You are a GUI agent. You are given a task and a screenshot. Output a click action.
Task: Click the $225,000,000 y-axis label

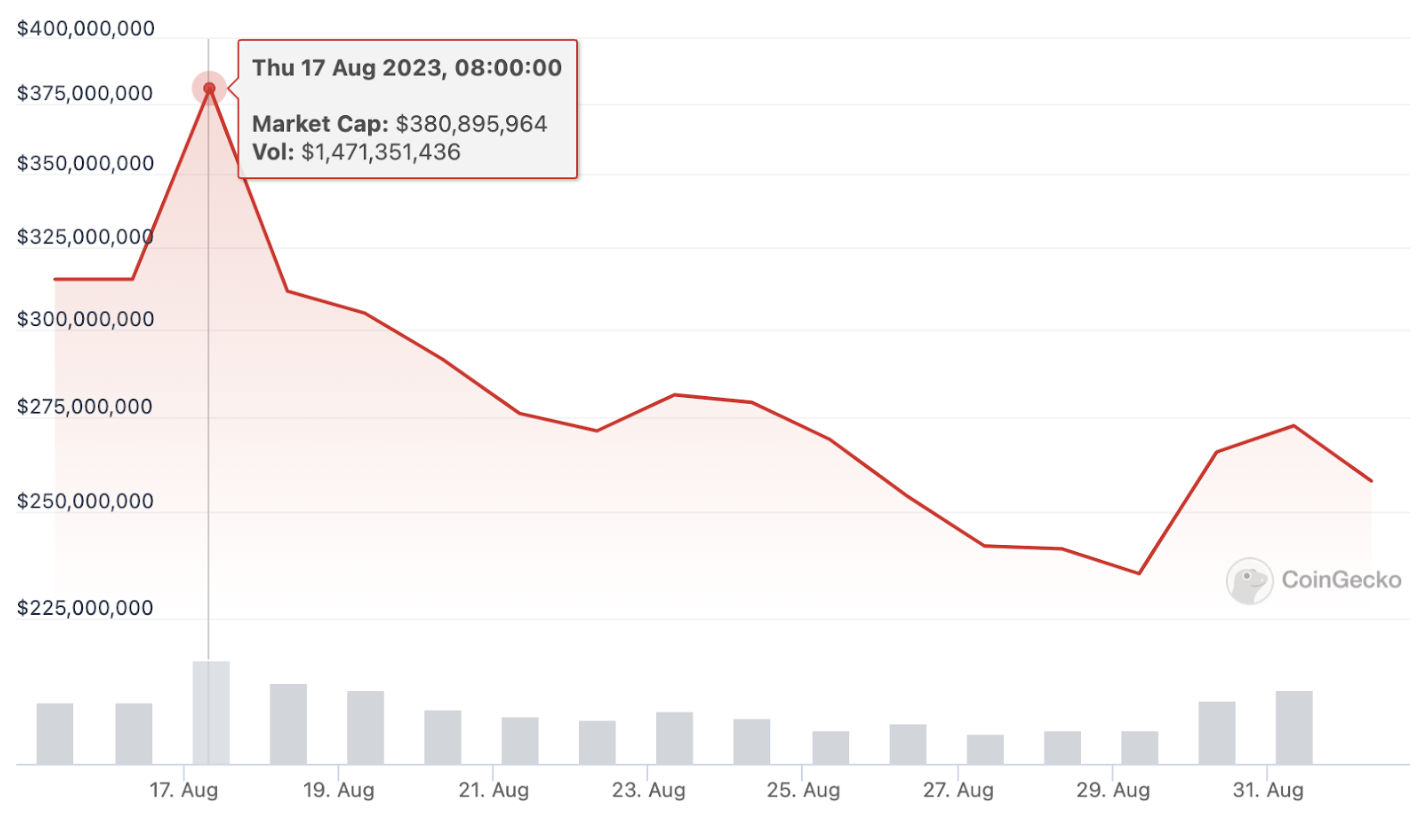point(86,607)
